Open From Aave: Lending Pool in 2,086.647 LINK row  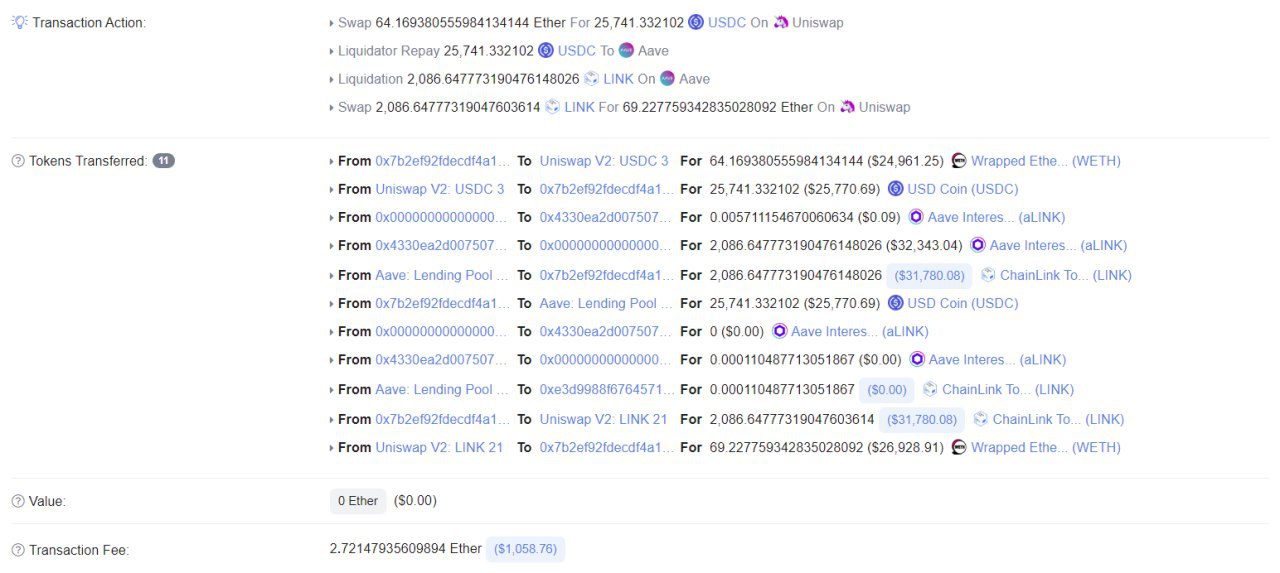442,275
